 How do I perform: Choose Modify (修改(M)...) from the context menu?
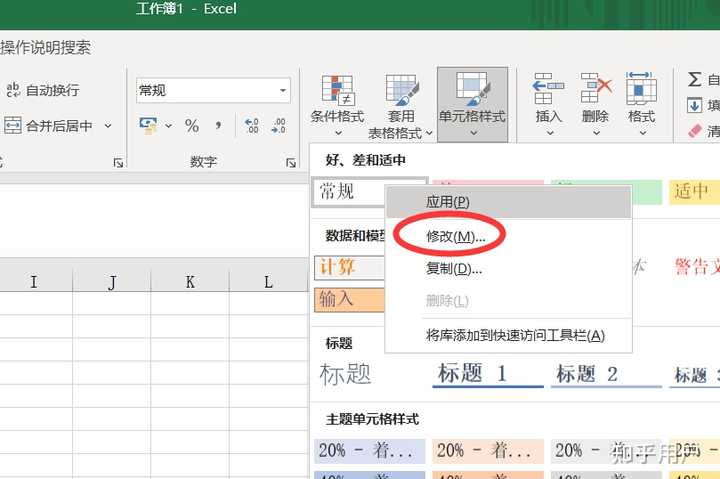509,236
